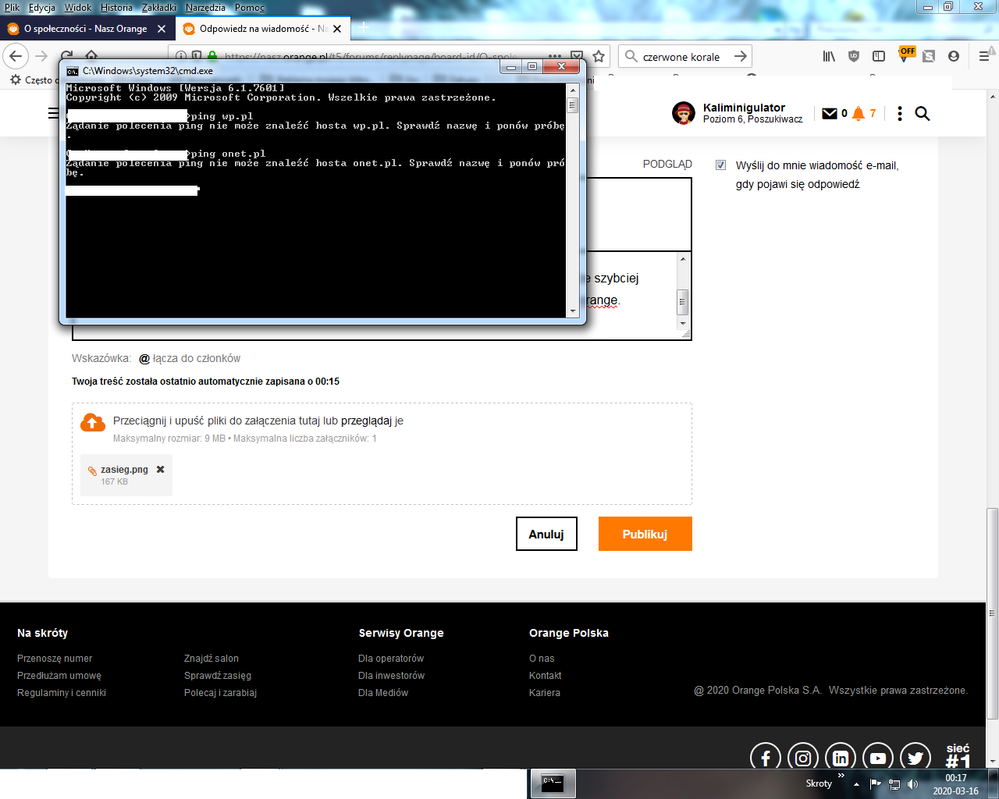The height and width of the screenshot is (799, 999).
Task: Close the 'O społeczności' tab
Action: [161, 29]
